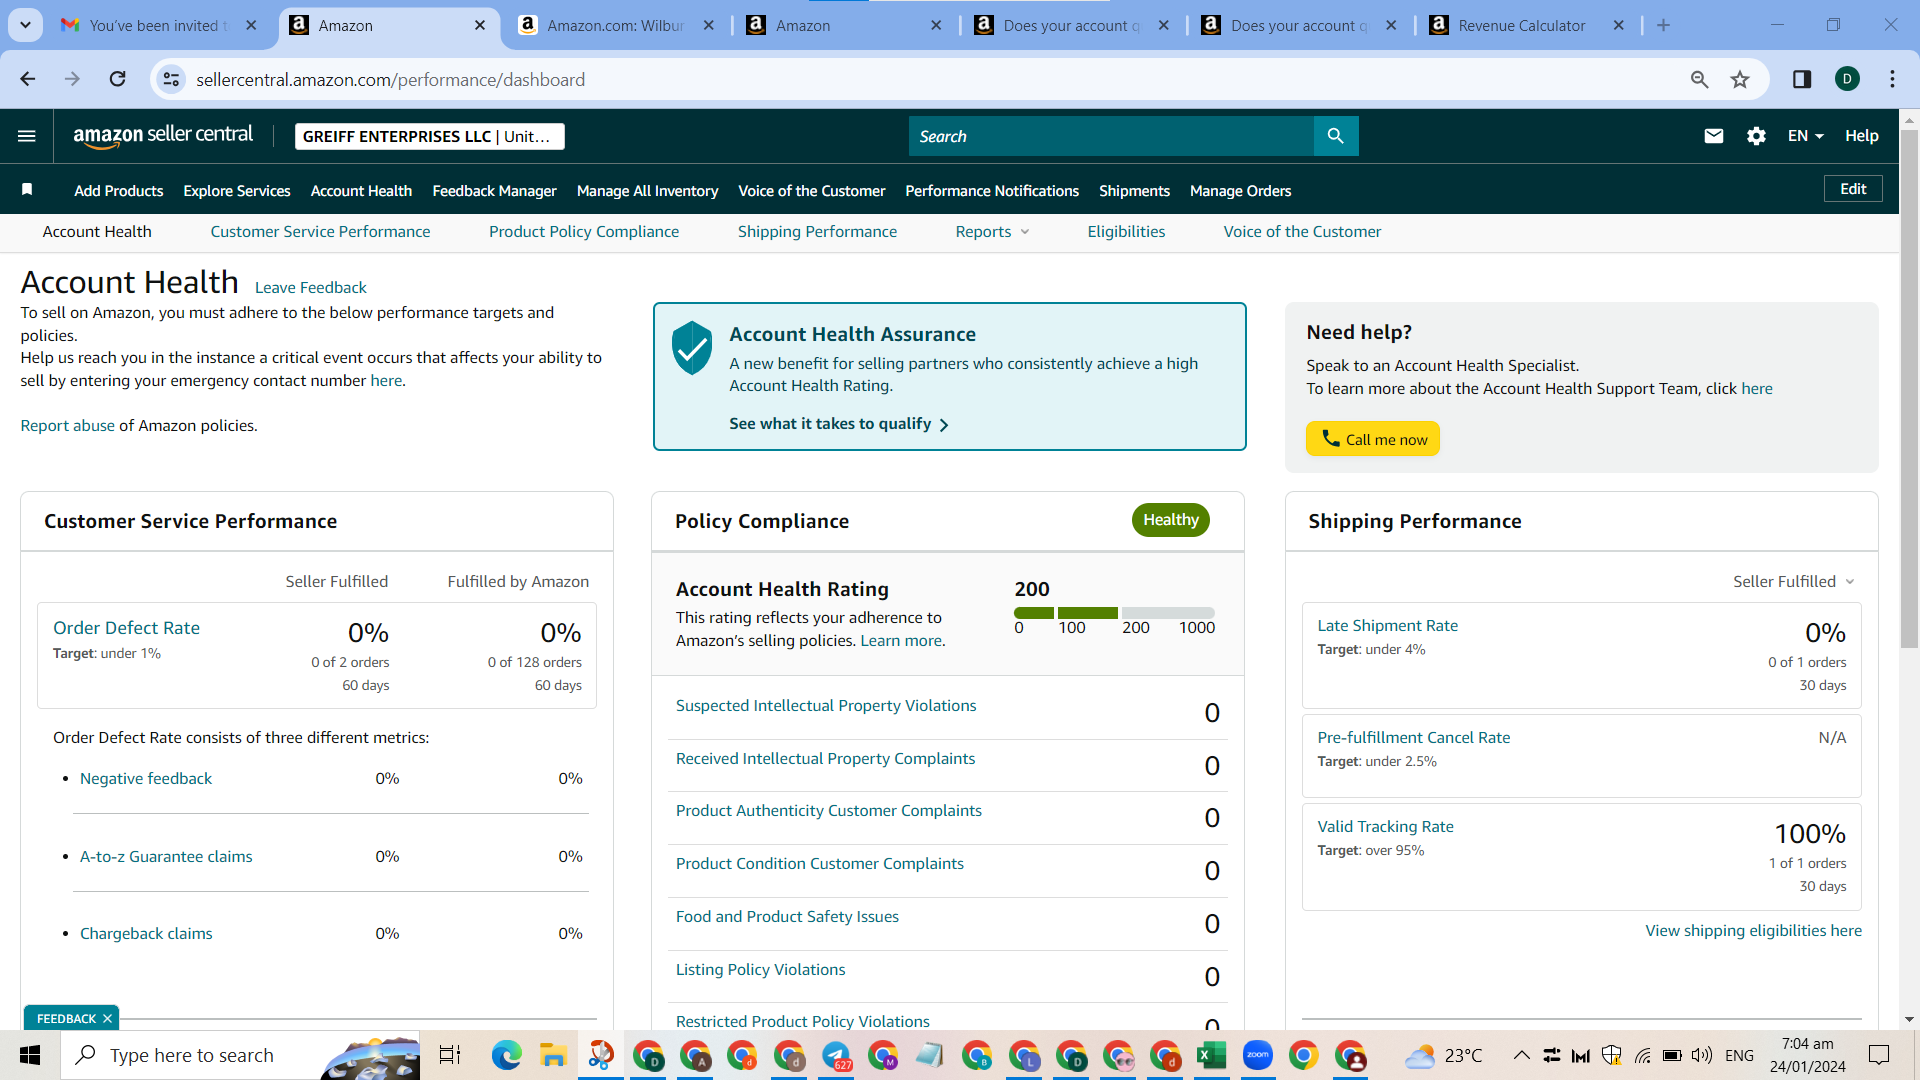The height and width of the screenshot is (1080, 1920).
Task: Open the Product Policy Compliance tab
Action: pyautogui.click(x=584, y=232)
